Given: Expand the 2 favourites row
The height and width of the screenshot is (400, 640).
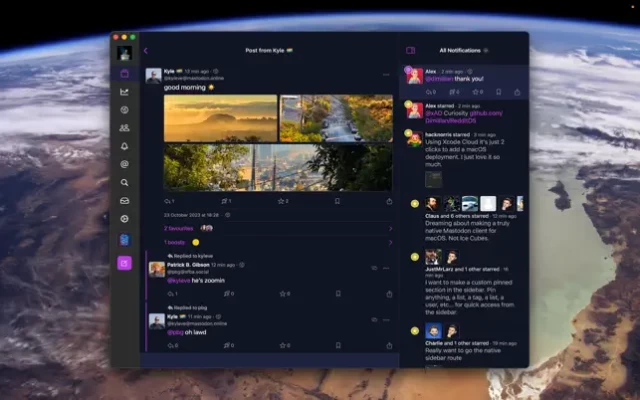Looking at the screenshot, I should pyautogui.click(x=270, y=228).
